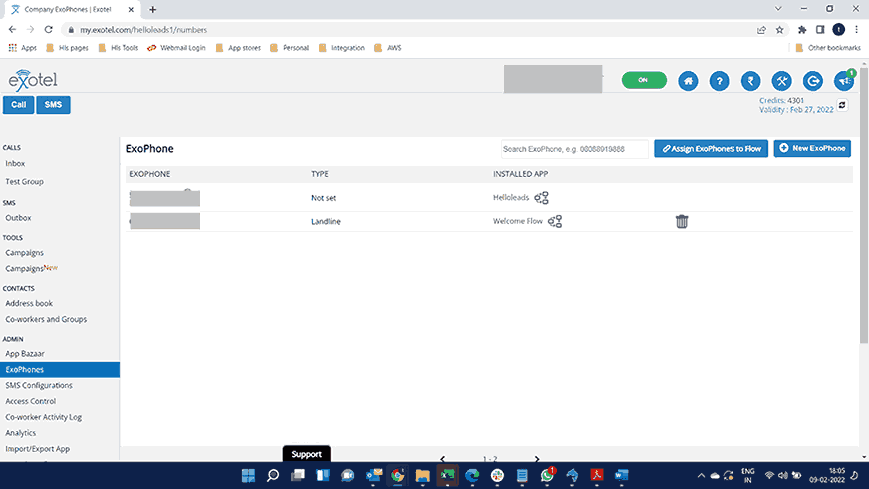Click the Support tab at bottom

click(306, 454)
